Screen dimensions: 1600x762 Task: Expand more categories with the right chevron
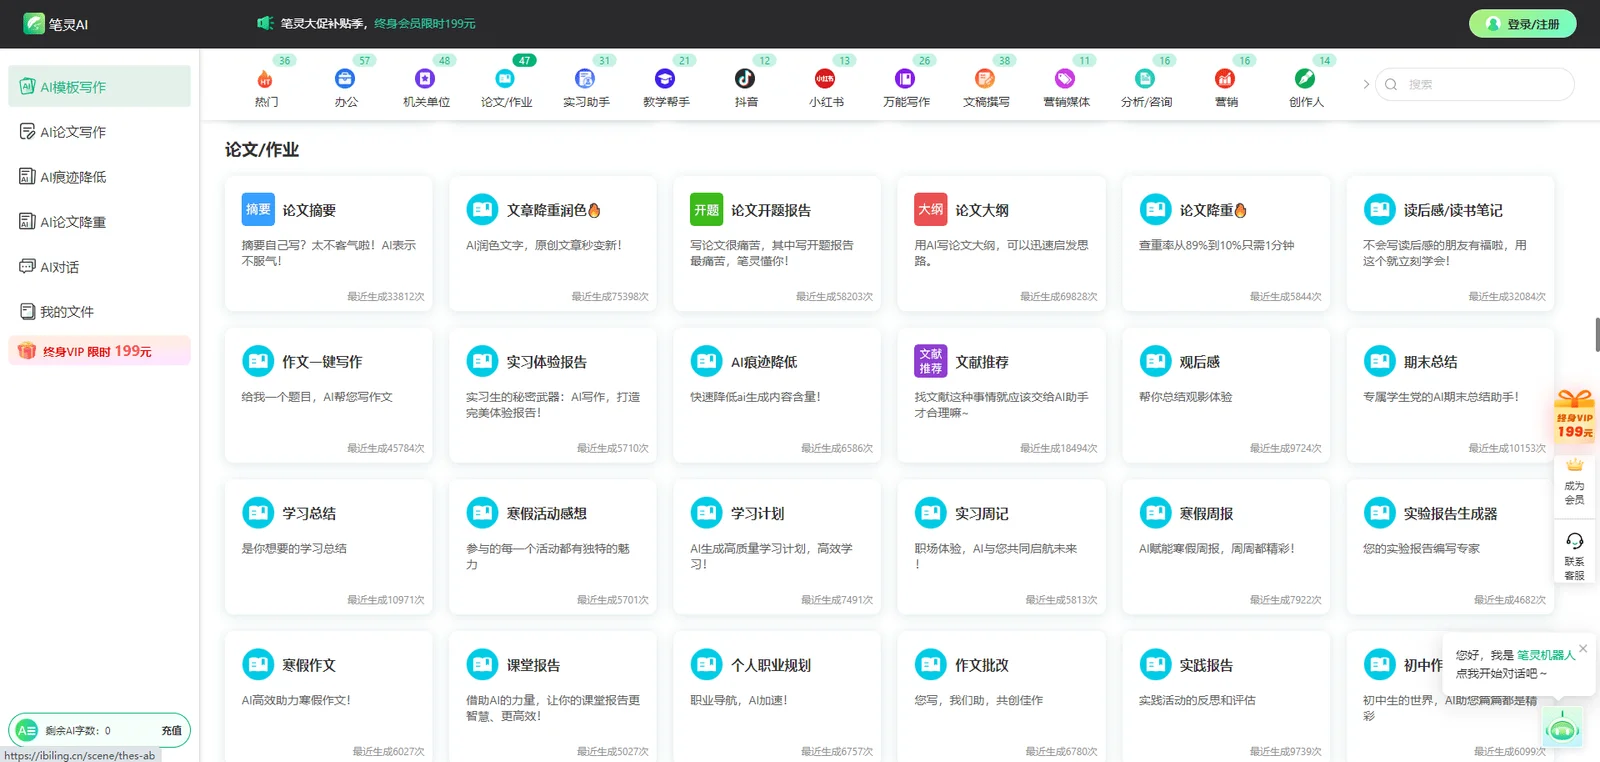pos(1366,85)
